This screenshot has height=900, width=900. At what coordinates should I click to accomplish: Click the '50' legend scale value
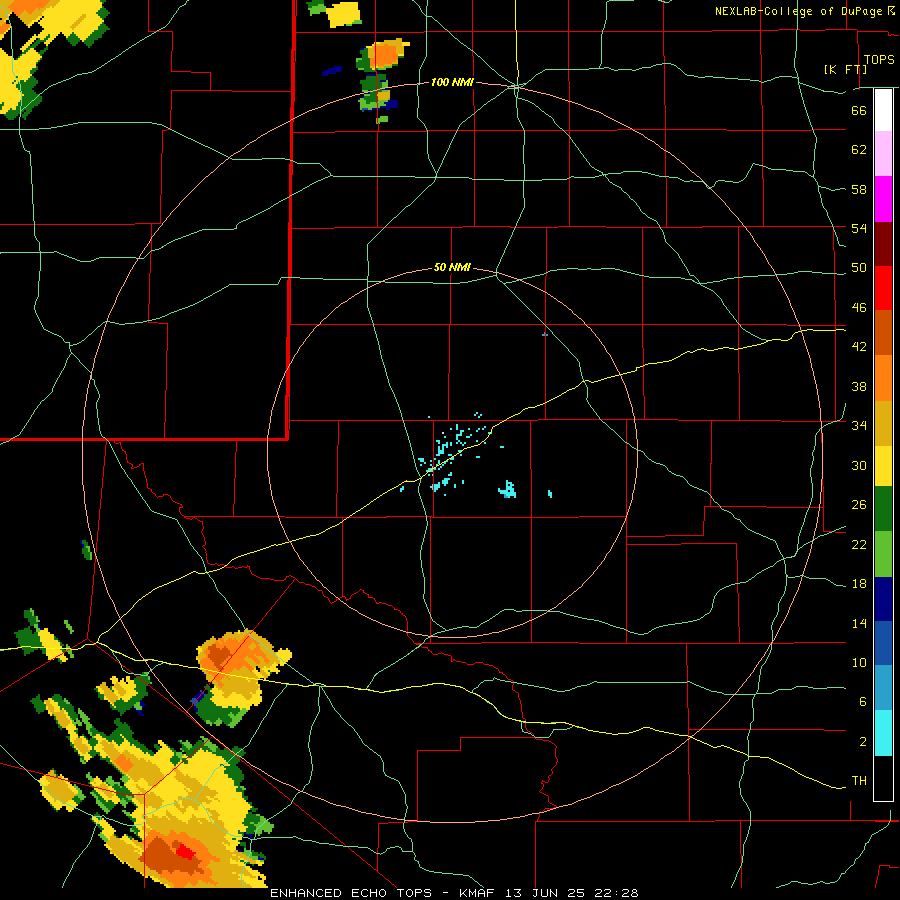[859, 268]
